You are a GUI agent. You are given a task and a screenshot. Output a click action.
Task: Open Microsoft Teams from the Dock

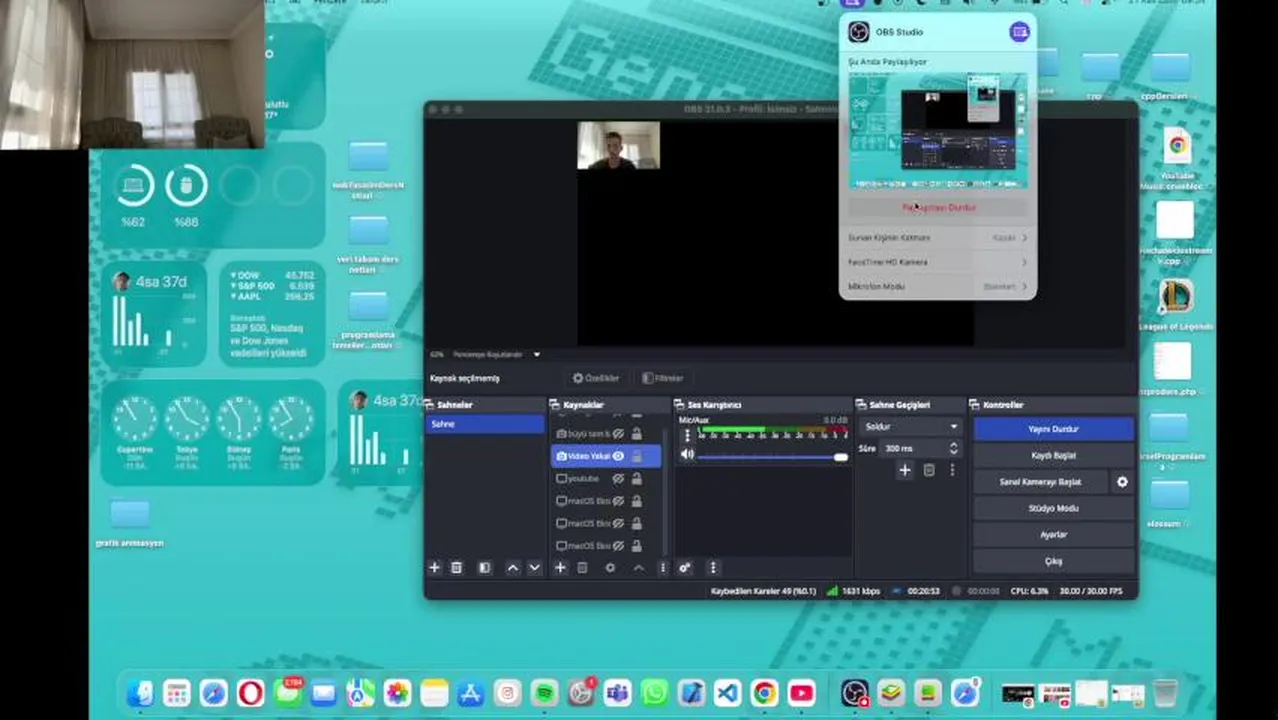[x=617, y=693]
